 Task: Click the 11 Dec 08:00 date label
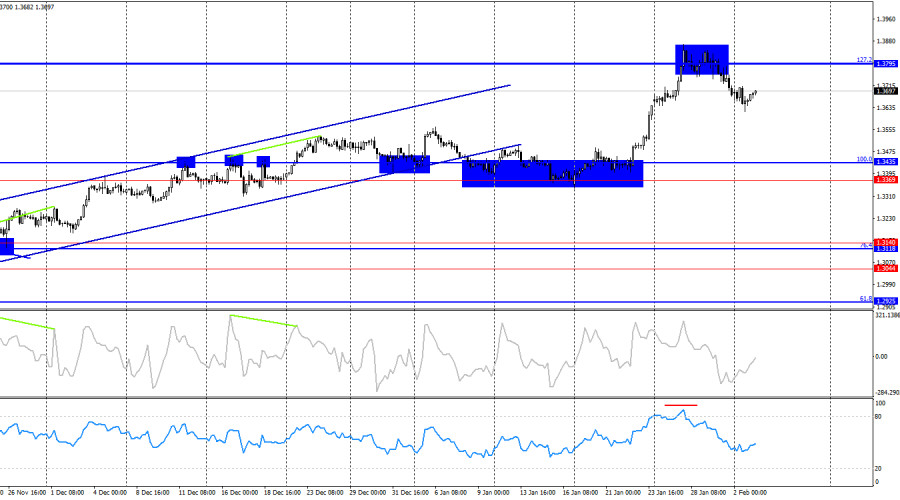pyautogui.click(x=197, y=493)
